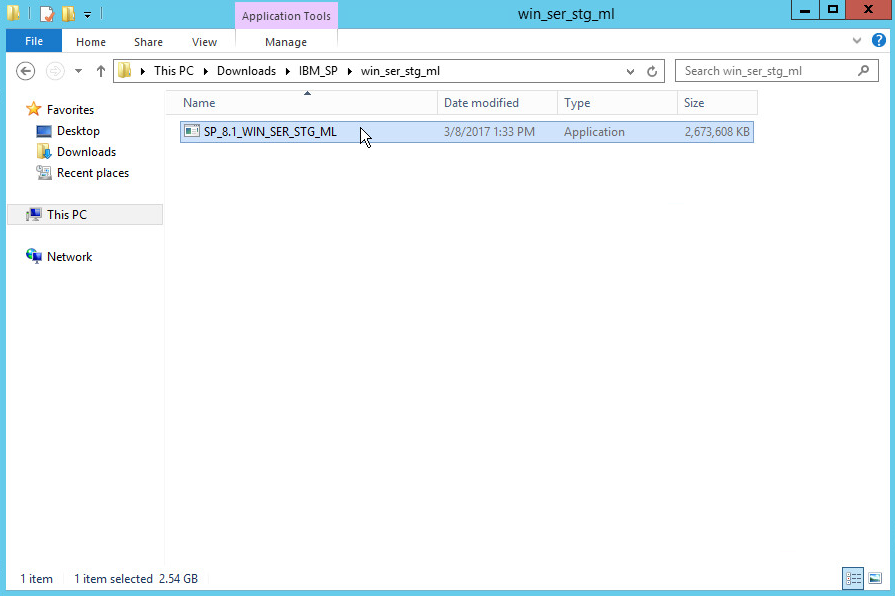Image resolution: width=895 pixels, height=596 pixels.
Task: Click the search magnifier icon
Action: [864, 71]
